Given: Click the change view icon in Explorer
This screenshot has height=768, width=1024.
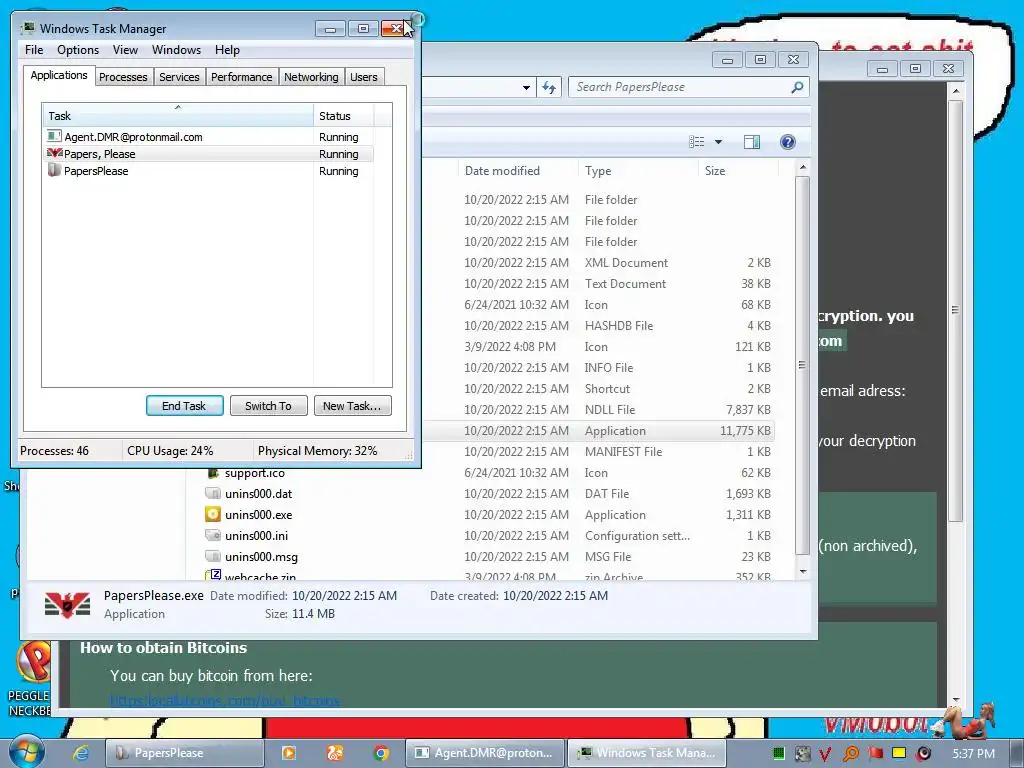Looking at the screenshot, I should tap(697, 142).
